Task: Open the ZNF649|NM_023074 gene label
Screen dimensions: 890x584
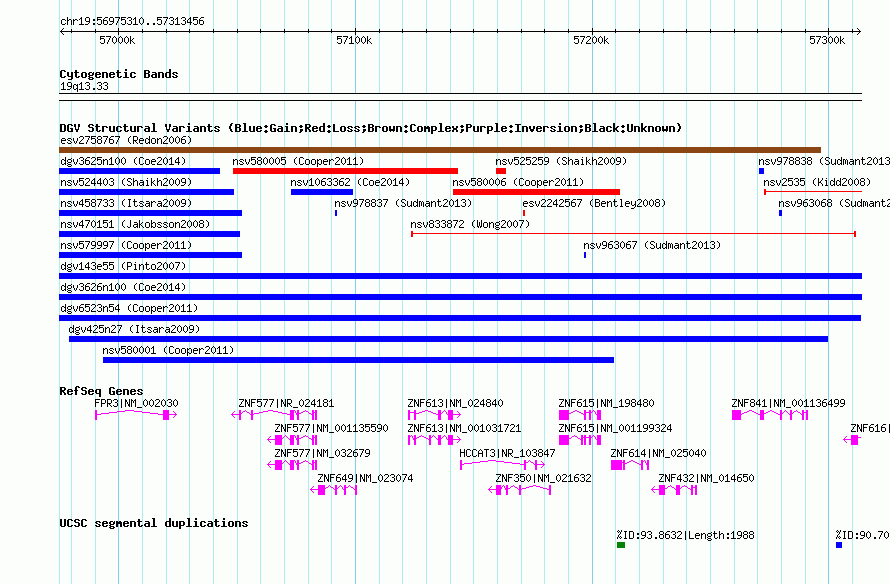Action: (365, 478)
